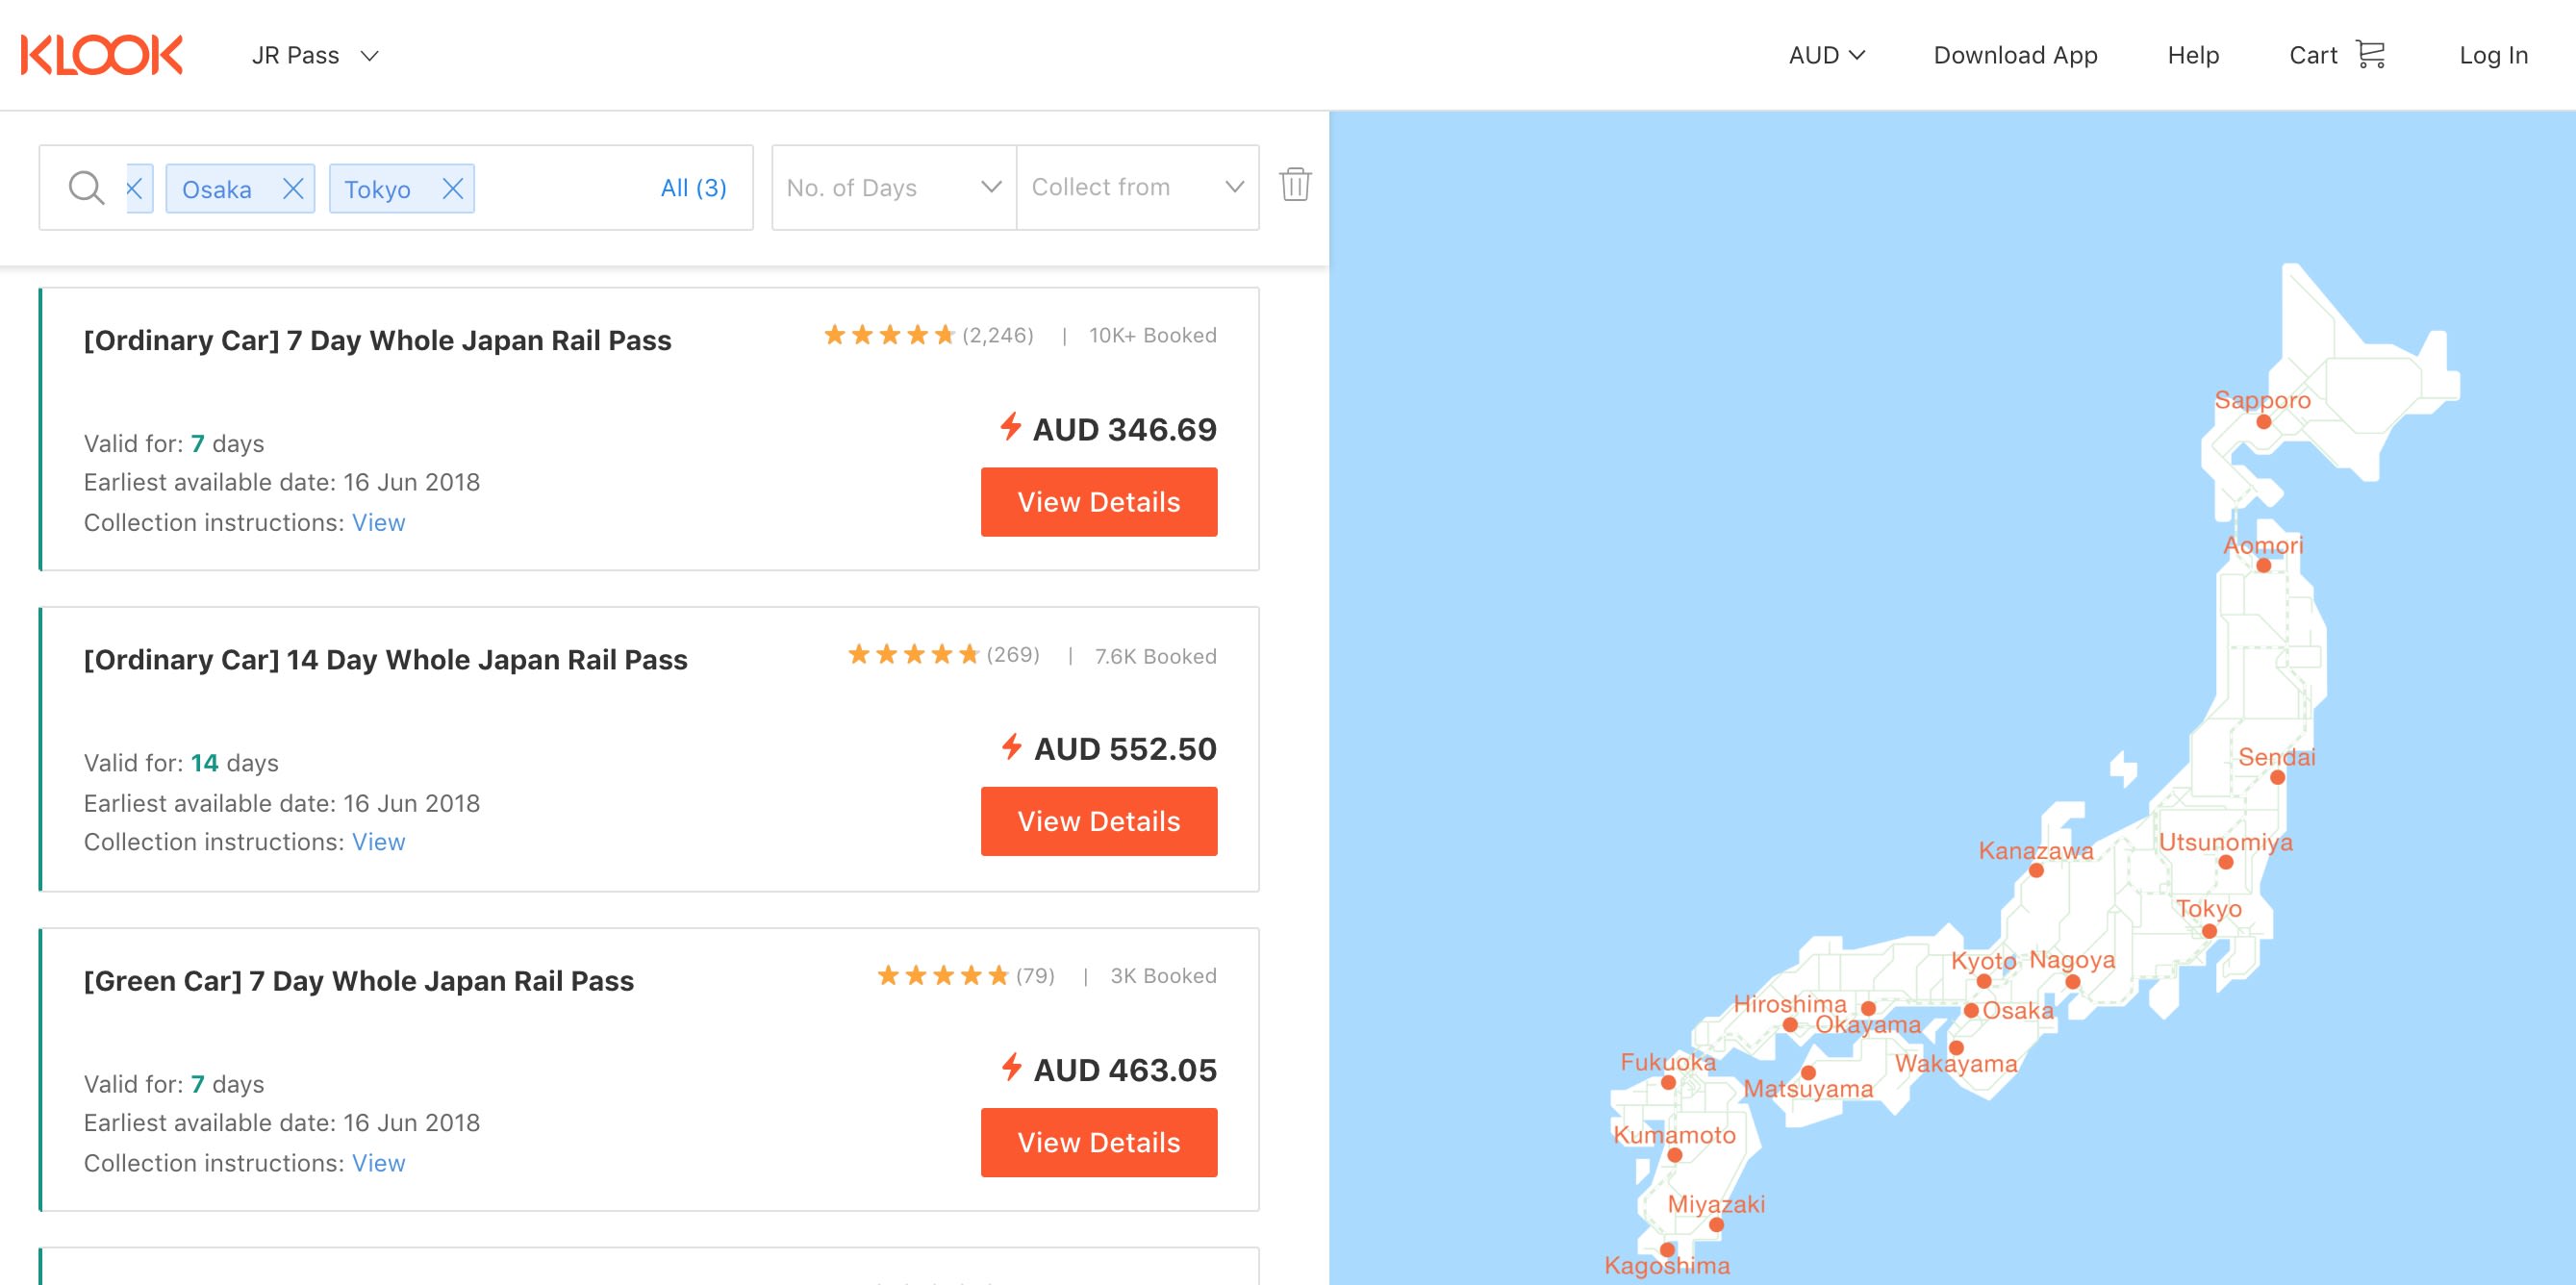This screenshot has width=2576, height=1285.
Task: Open [Ordinary Car] 14 Day Whole Japan Rail Pass
Action: tap(385, 660)
